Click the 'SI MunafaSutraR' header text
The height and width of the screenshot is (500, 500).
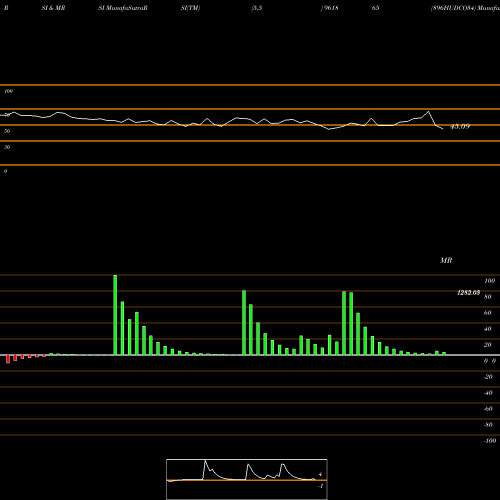(x=123, y=8)
